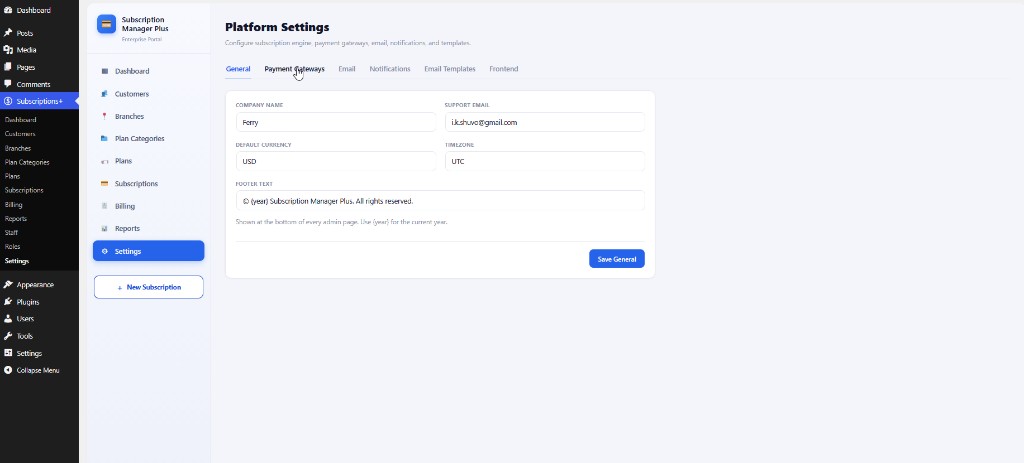This screenshot has height=463, width=1024.
Task: Click the Appearance brush icon
Action: coord(8,285)
